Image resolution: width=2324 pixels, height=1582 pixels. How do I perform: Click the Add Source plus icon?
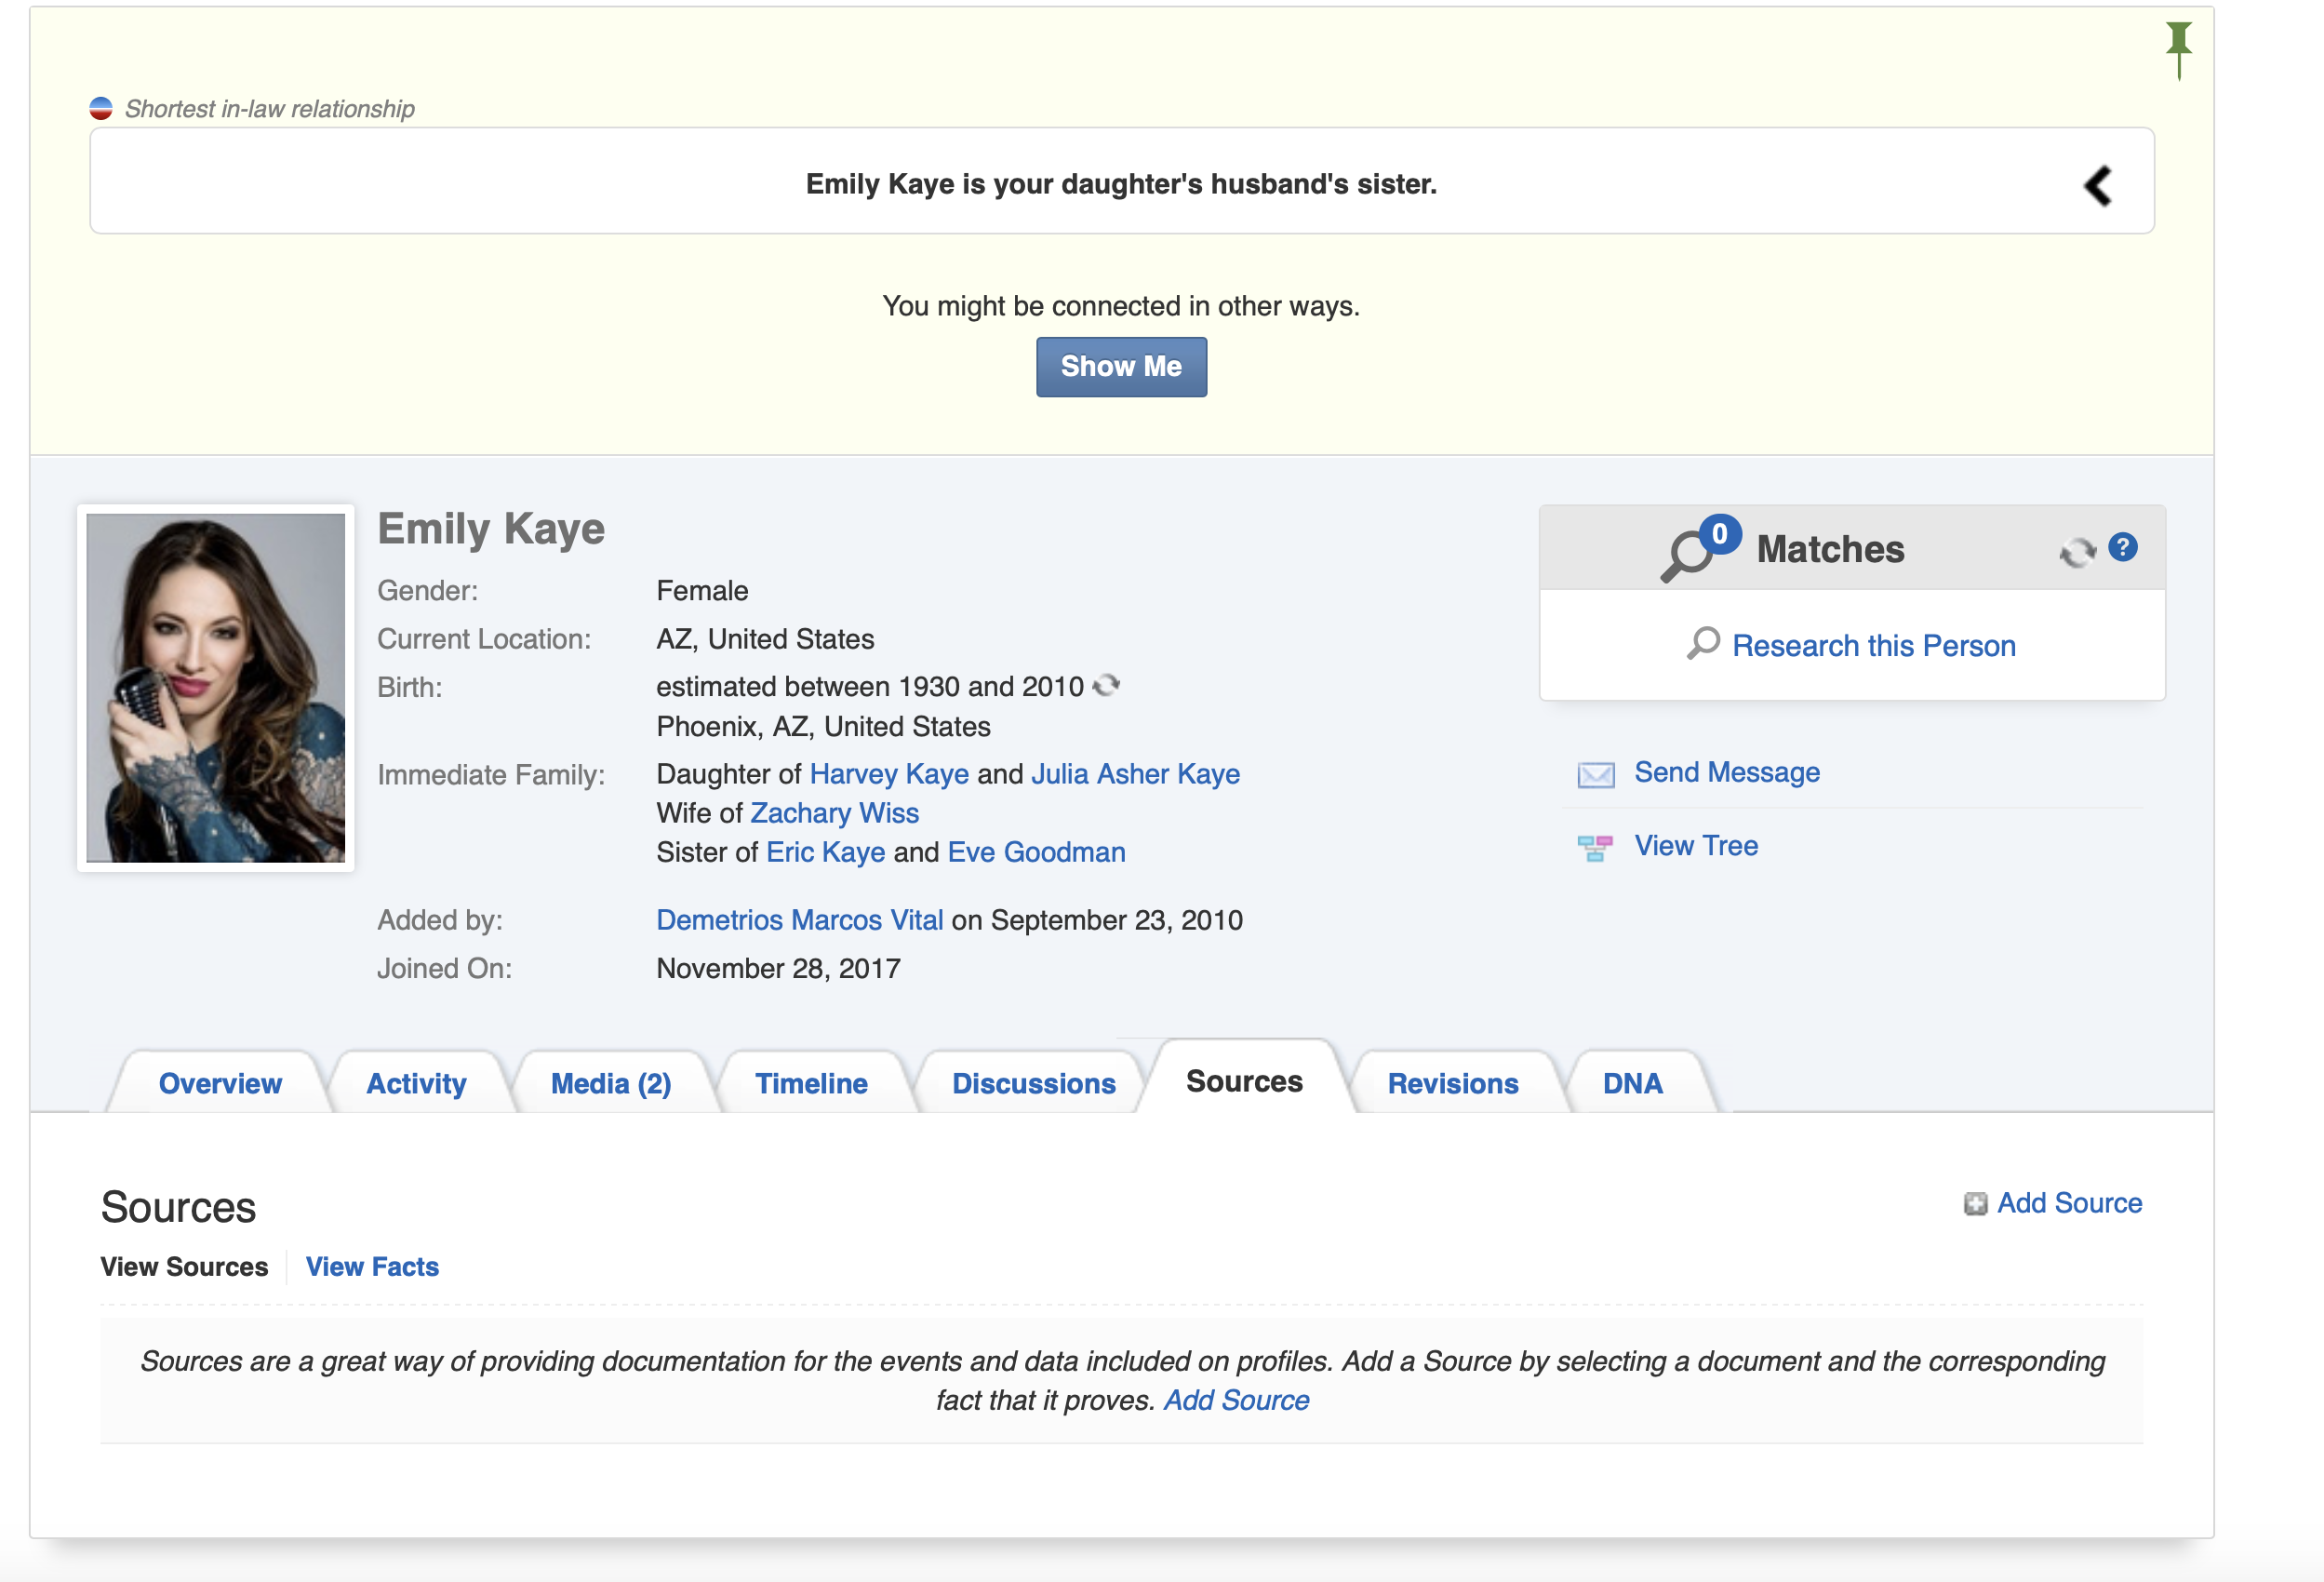[1974, 1203]
